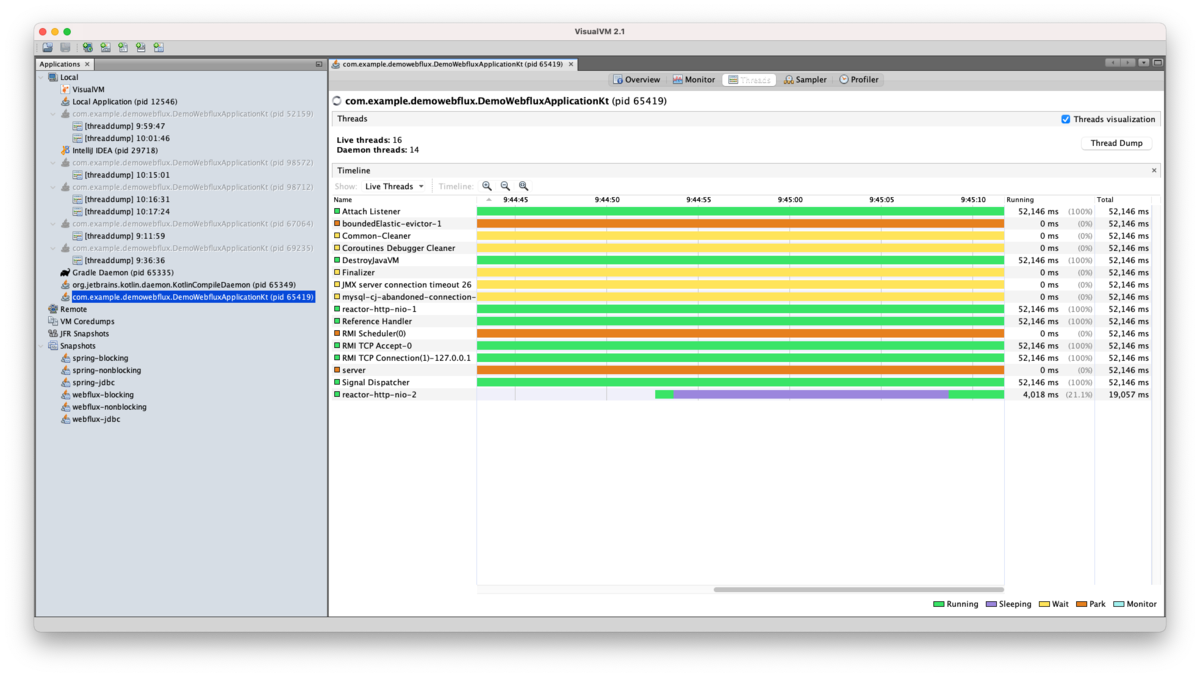
Task: Select the threaddump 9:11:59 entry
Action: point(125,236)
